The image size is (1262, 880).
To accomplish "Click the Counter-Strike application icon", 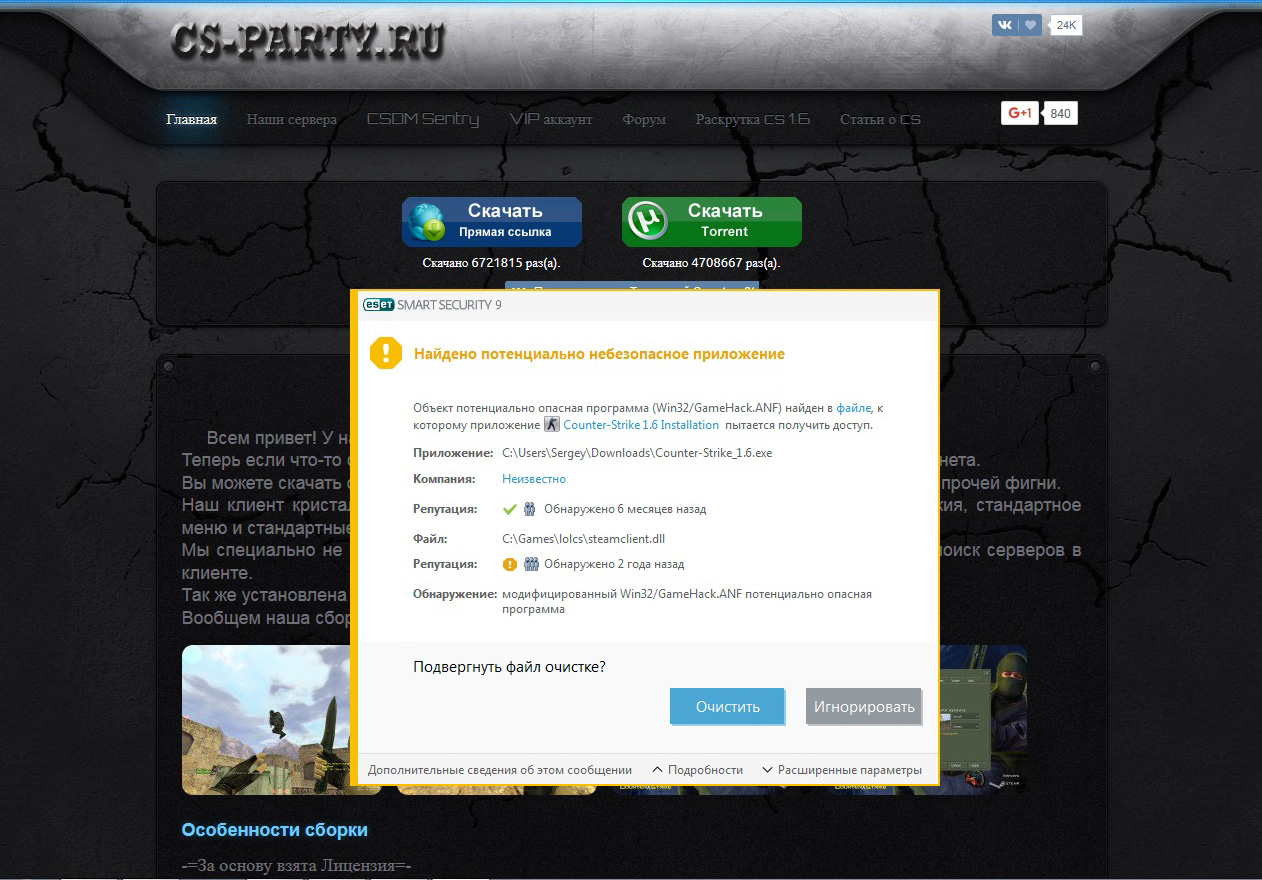I will click(x=551, y=425).
